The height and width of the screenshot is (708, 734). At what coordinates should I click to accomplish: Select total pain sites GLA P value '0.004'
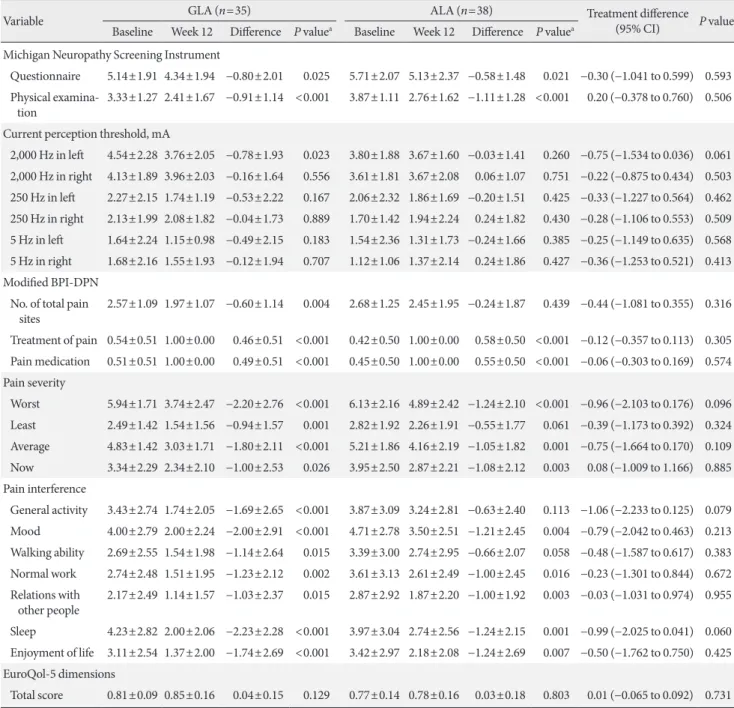[316, 303]
